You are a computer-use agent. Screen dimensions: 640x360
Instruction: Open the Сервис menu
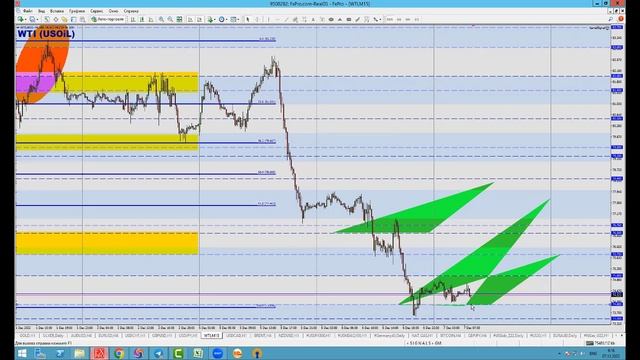click(x=97, y=11)
